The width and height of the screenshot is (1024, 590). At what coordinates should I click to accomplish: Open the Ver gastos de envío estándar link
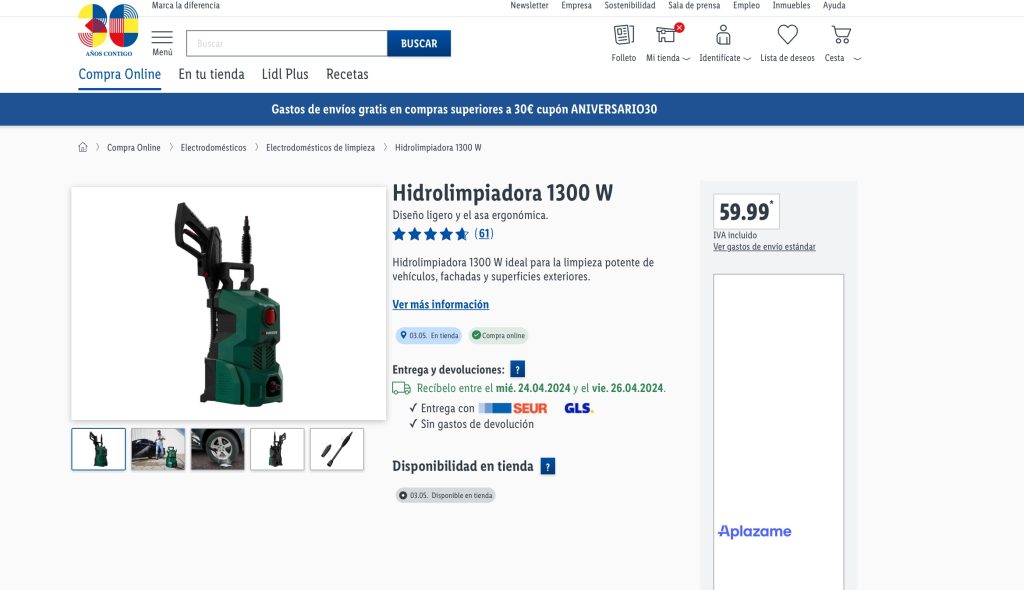pos(764,247)
